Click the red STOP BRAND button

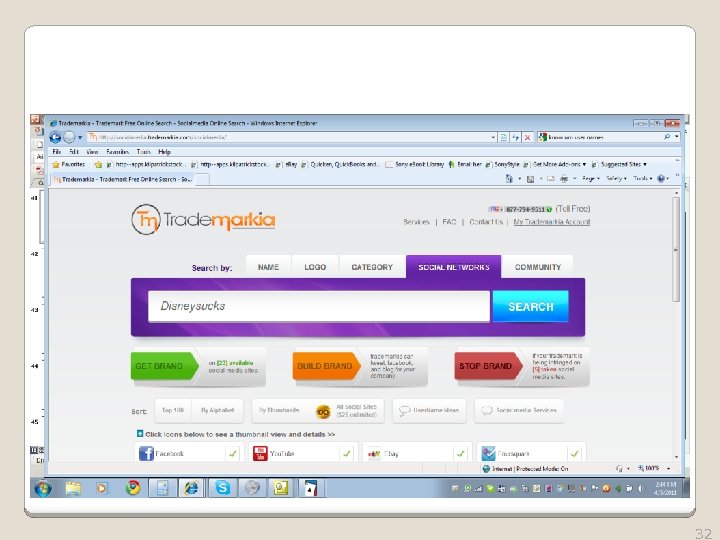point(488,366)
